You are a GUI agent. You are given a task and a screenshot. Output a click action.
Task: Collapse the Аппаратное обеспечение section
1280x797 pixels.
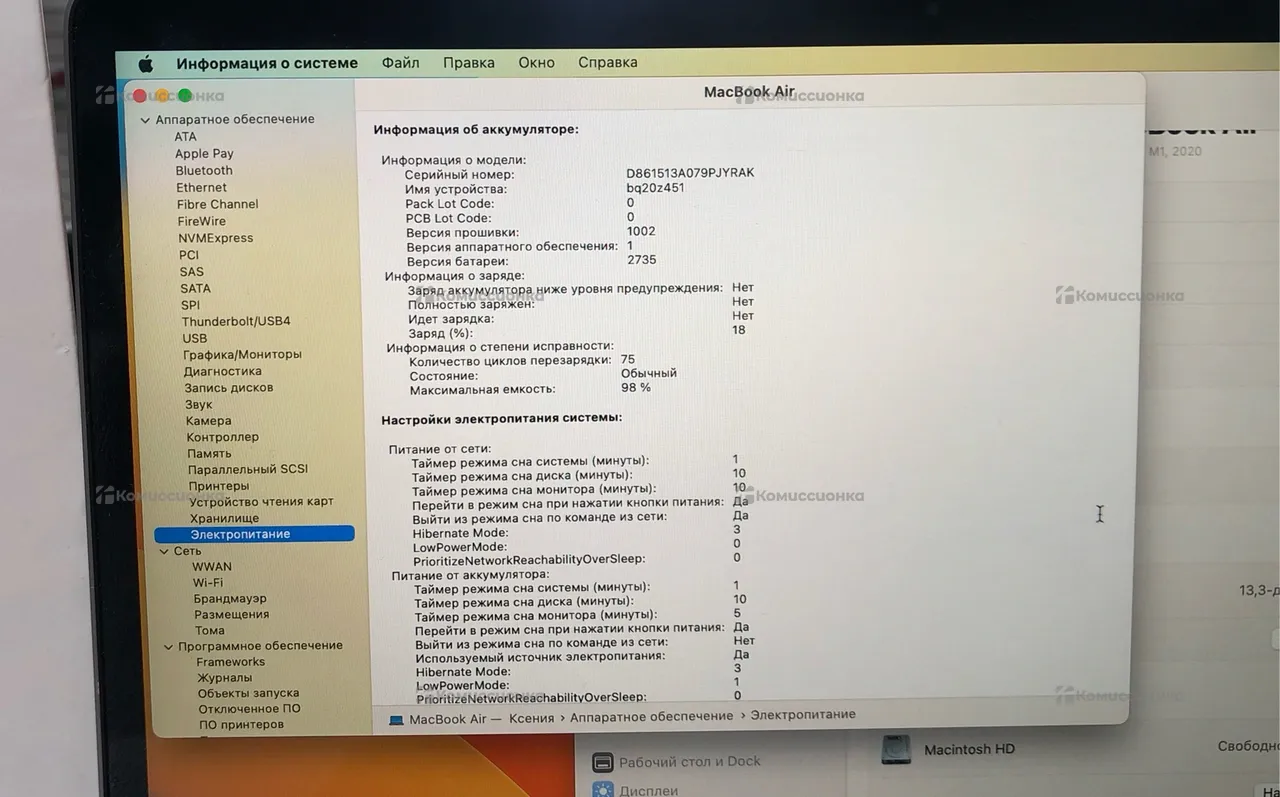145,119
